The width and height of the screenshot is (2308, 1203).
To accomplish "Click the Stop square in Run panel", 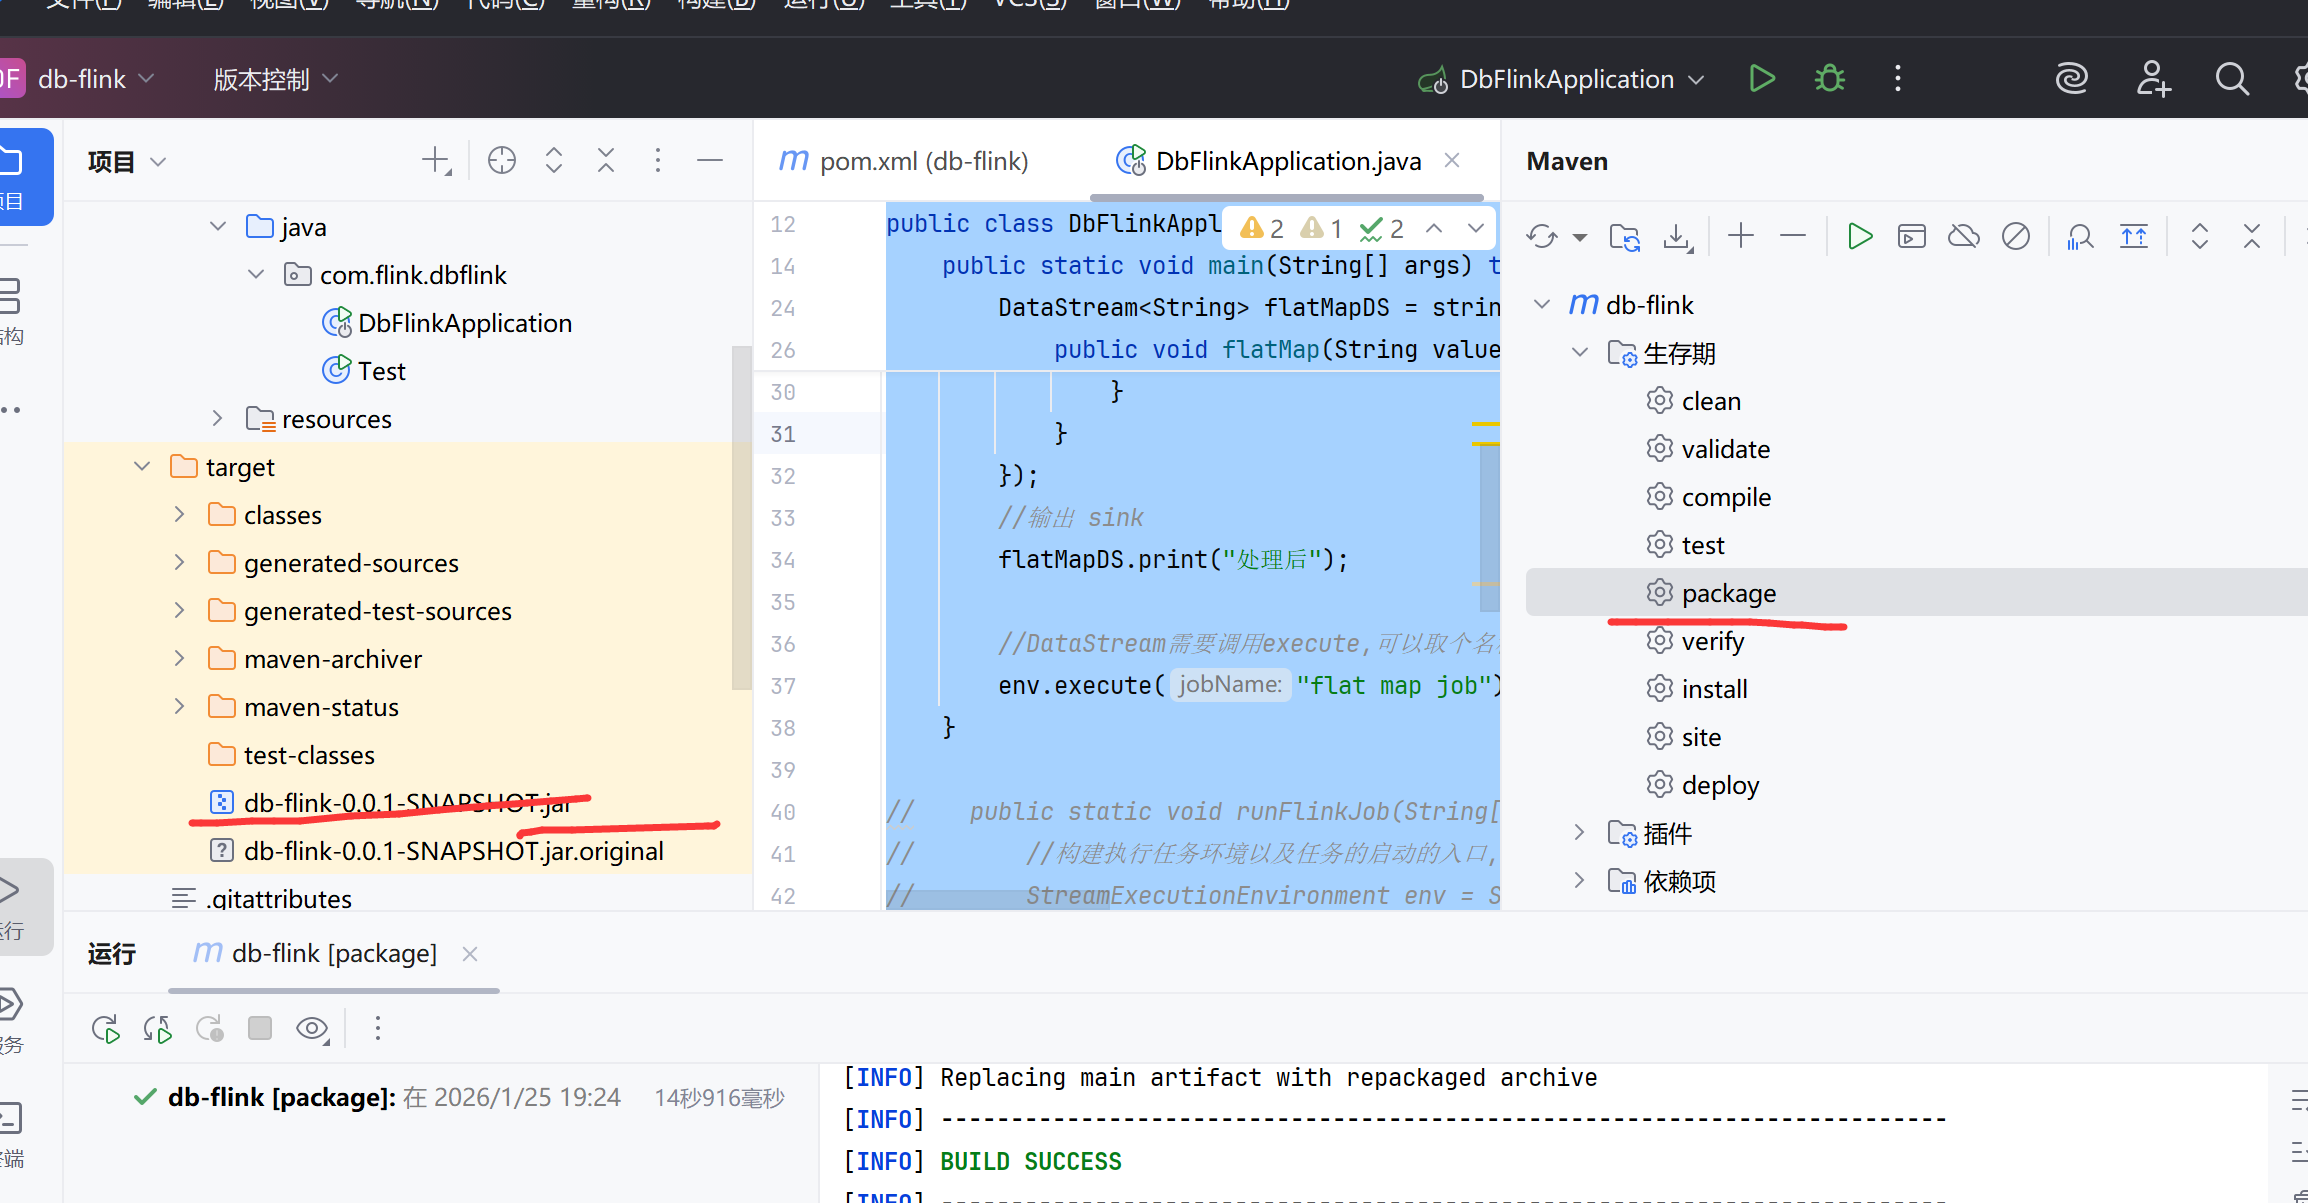I will 260,1028.
